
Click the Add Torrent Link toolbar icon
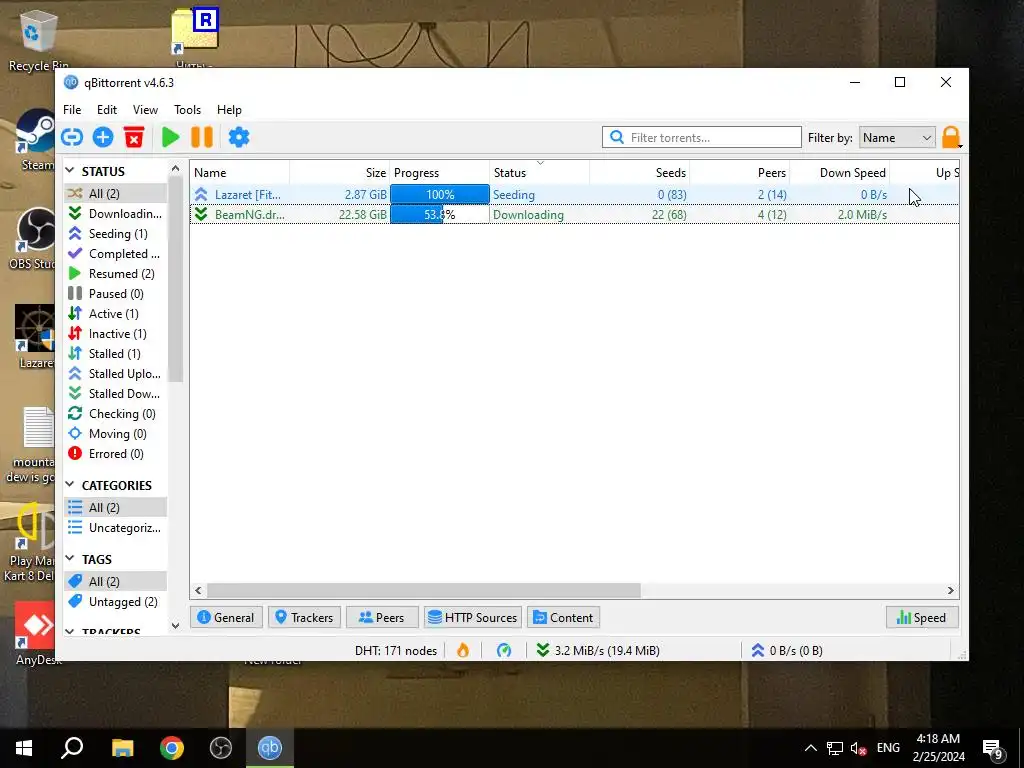coord(72,137)
